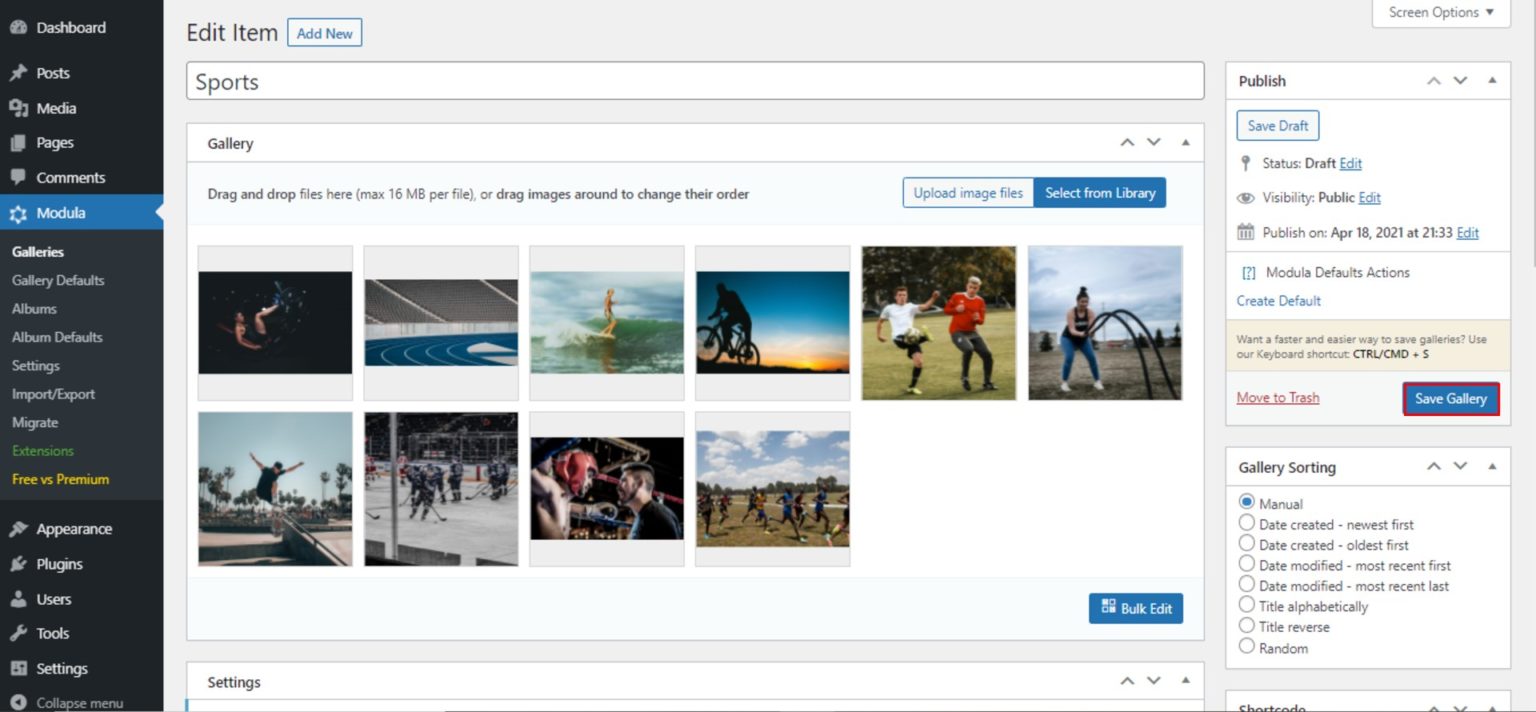Open Comments via the speech bubble icon
Image resolution: width=1536 pixels, height=712 pixels.
pyautogui.click(x=18, y=177)
